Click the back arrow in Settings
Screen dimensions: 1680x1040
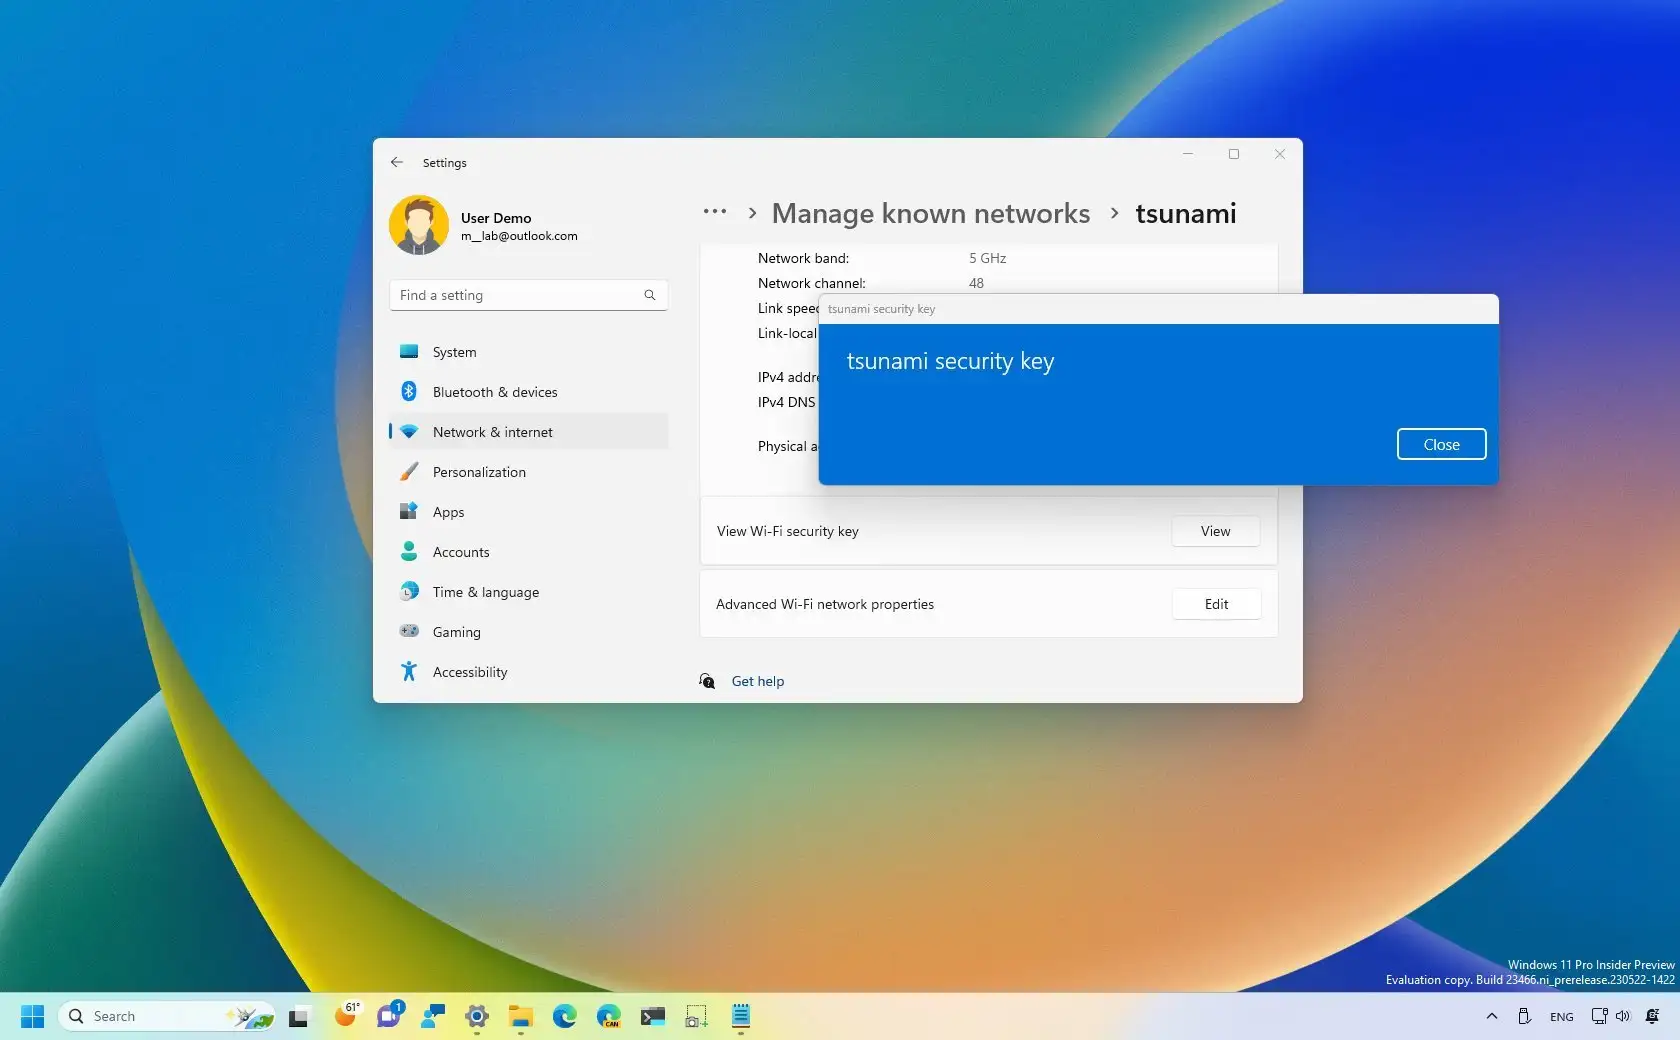(397, 162)
